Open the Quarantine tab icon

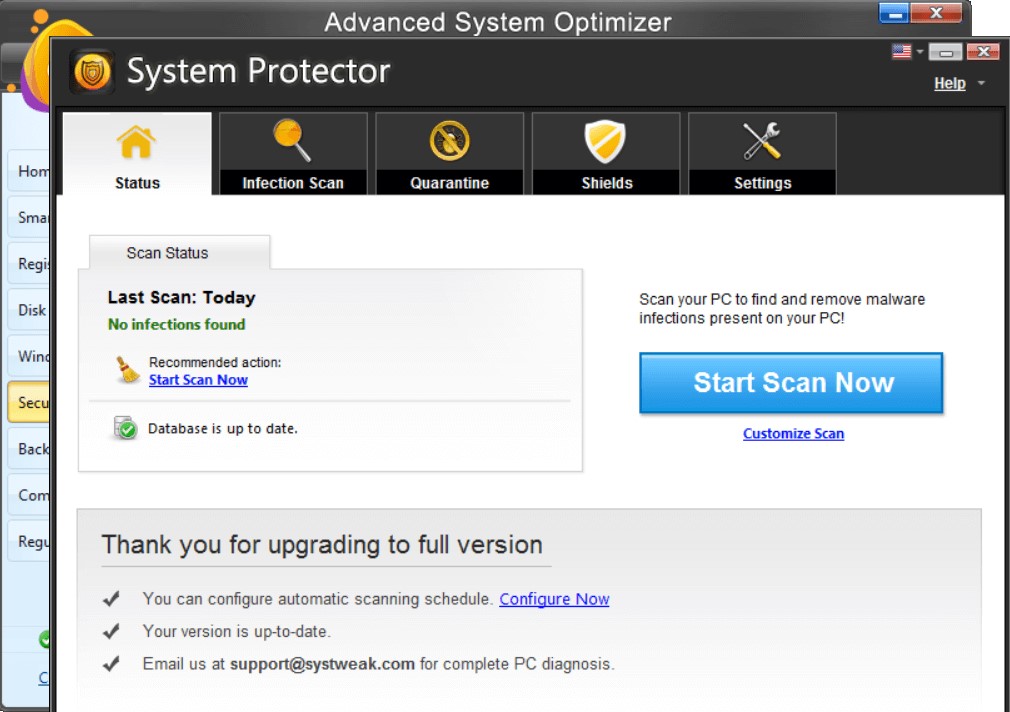click(x=448, y=142)
